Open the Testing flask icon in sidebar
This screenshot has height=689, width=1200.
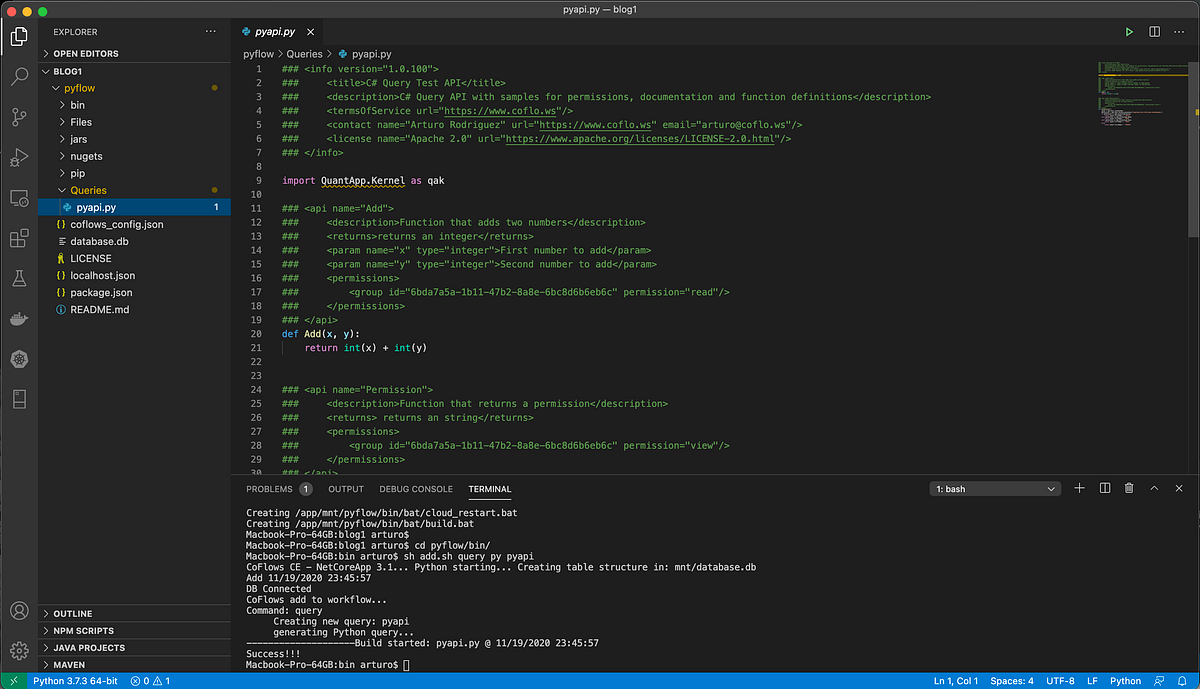tap(18, 278)
